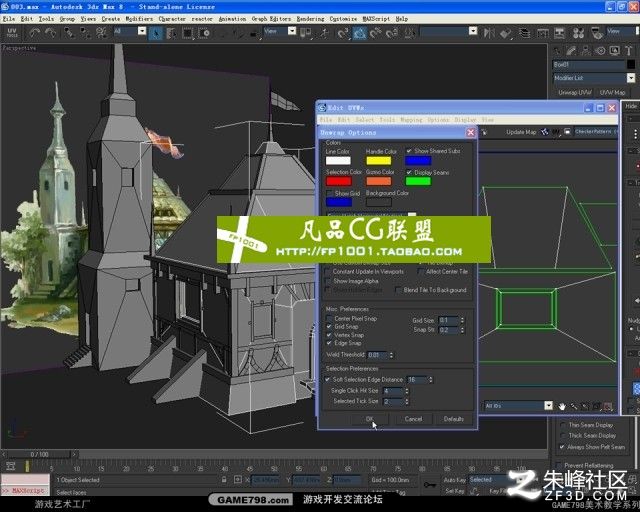Click the white Line Color swatch
Viewport: 640px width, 512px height.
pyautogui.click(x=338, y=160)
